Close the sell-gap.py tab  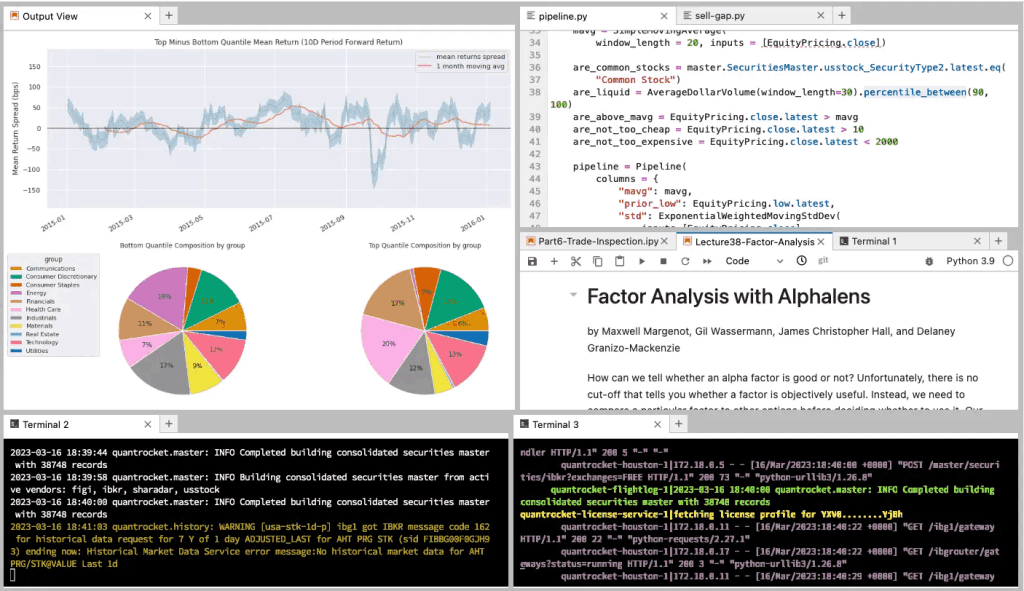[x=821, y=16]
